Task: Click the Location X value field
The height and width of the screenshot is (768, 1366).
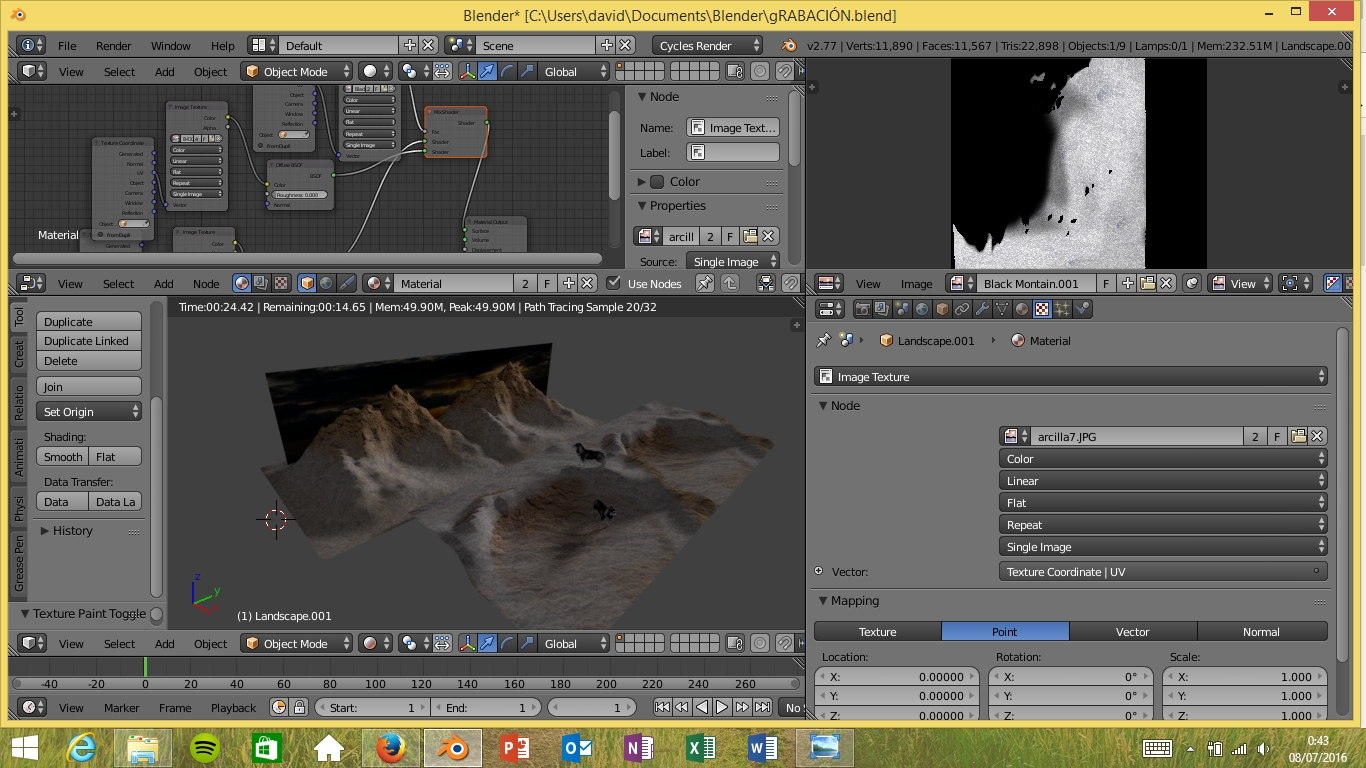Action: coord(896,677)
